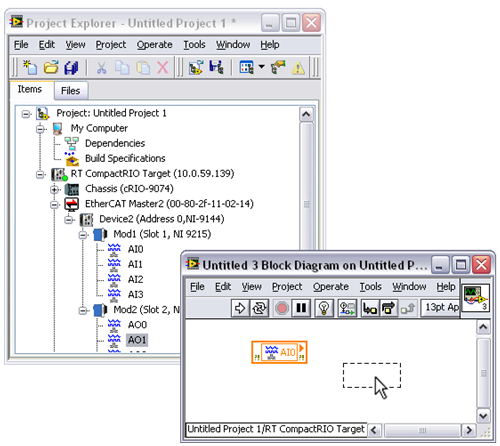Click the Save All icon in Project Explorer
Image resolution: width=500 pixels, height=446 pixels.
71,68
